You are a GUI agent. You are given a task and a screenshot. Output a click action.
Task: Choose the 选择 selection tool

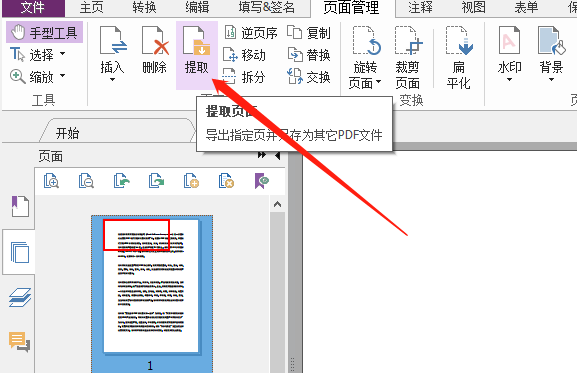pyautogui.click(x=32, y=55)
